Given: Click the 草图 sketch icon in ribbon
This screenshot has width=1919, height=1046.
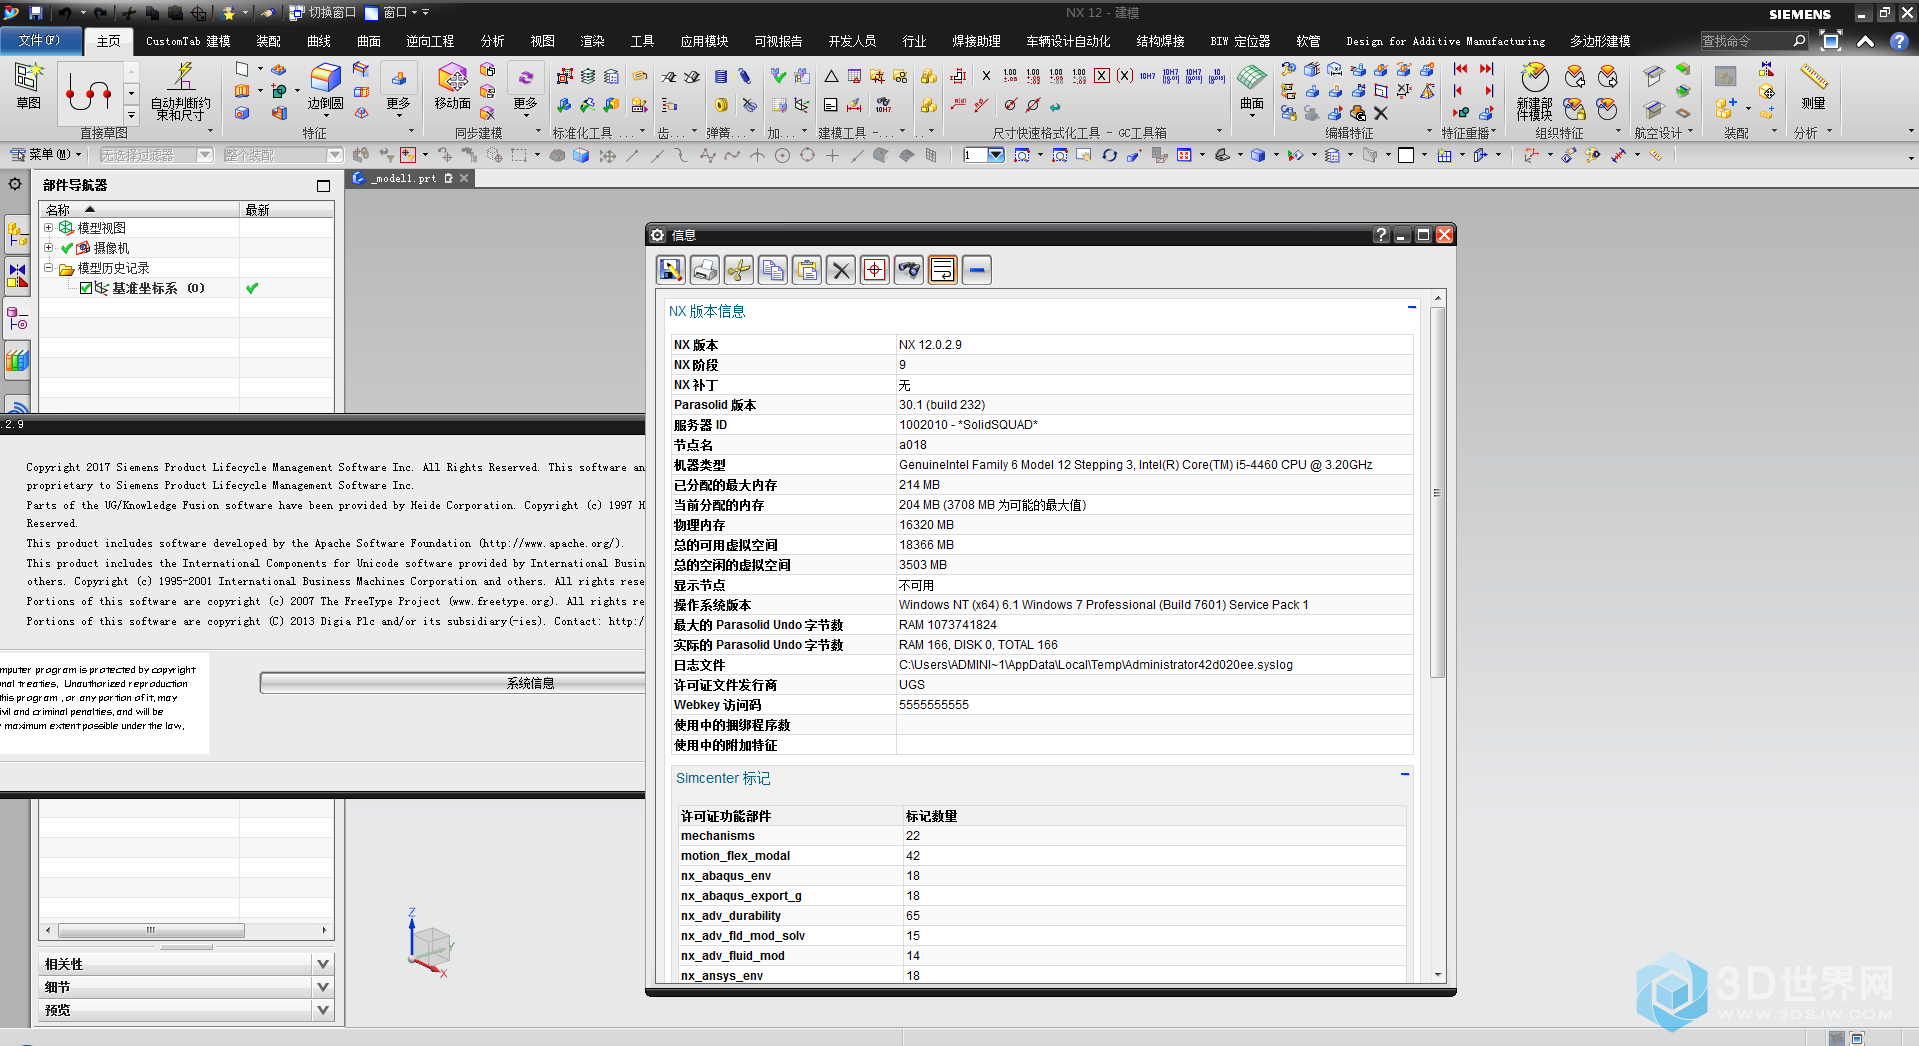Looking at the screenshot, I should 28,86.
